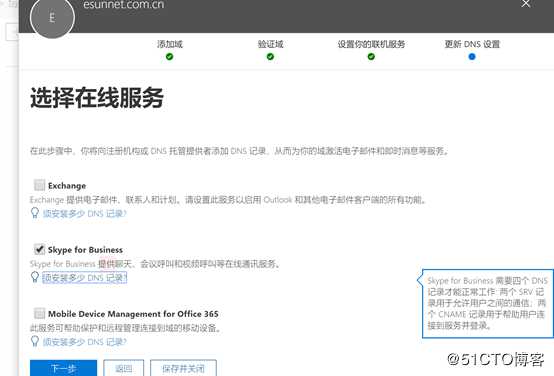
Task: Click the 保存并关闭 button
Action: coord(183,368)
